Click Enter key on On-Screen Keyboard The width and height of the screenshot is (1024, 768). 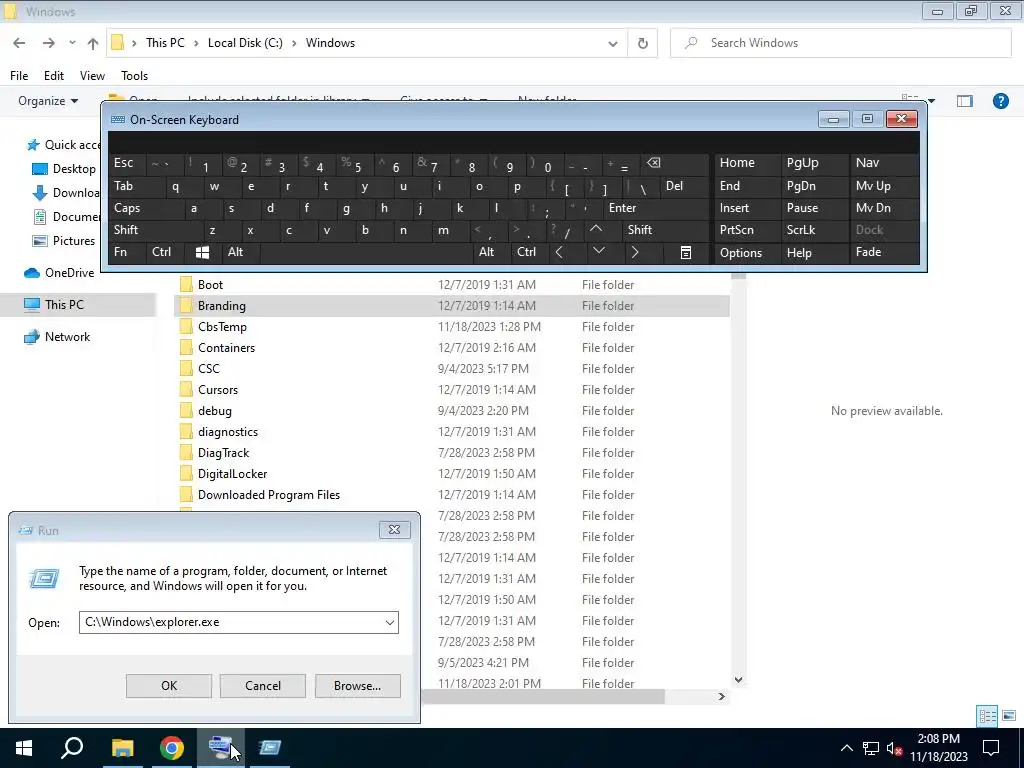point(655,208)
